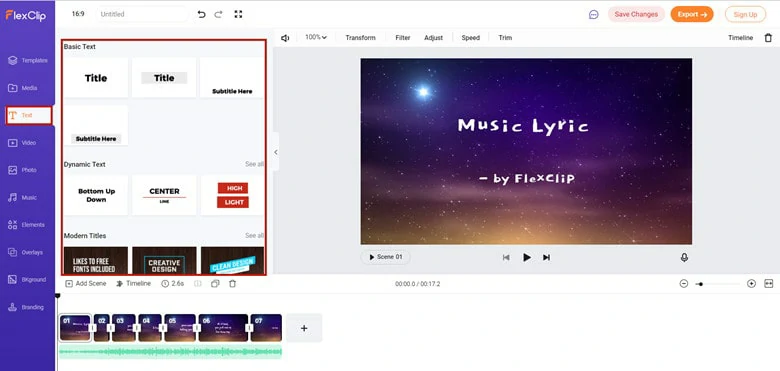Play the video preview
This screenshot has height=371, width=780.
pos(527,257)
